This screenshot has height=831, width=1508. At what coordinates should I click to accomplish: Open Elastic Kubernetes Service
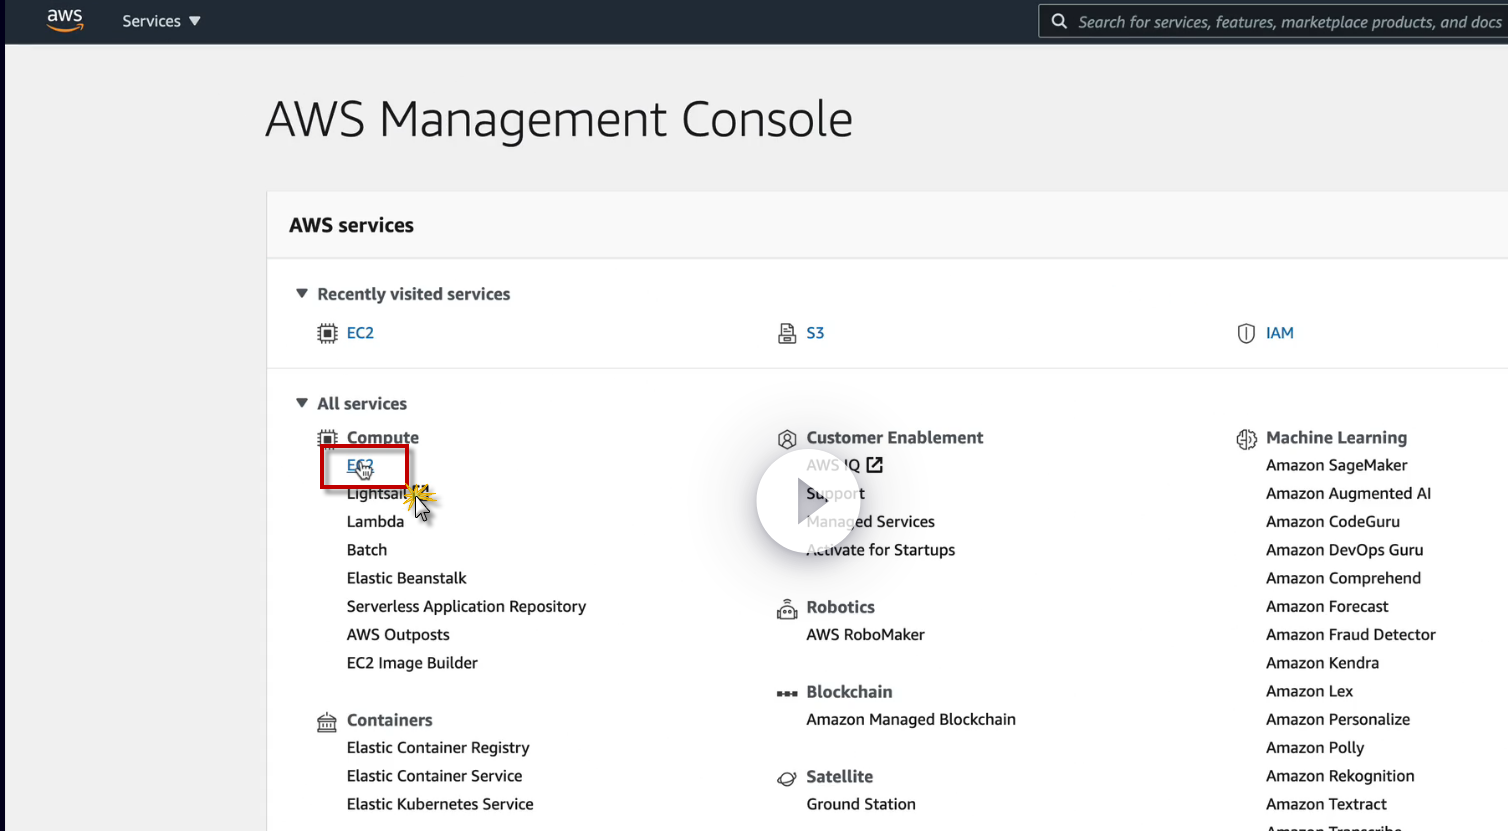click(440, 804)
